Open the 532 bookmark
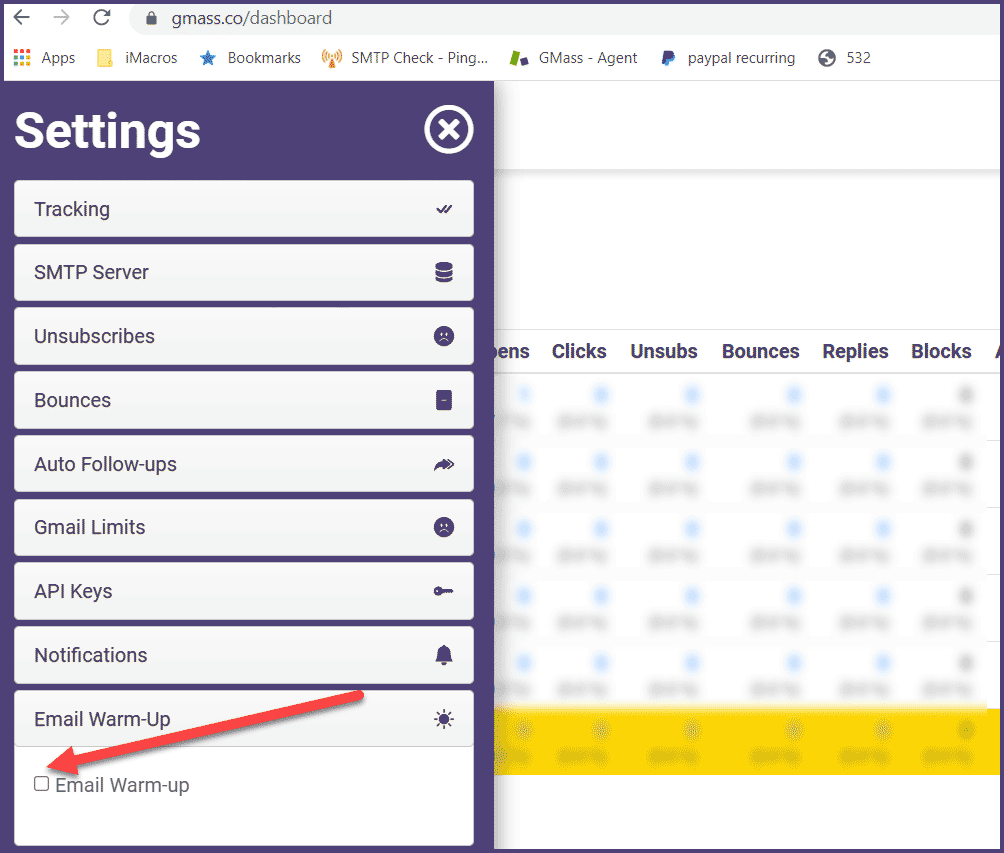Screen dimensions: 1004x853 tap(844, 58)
